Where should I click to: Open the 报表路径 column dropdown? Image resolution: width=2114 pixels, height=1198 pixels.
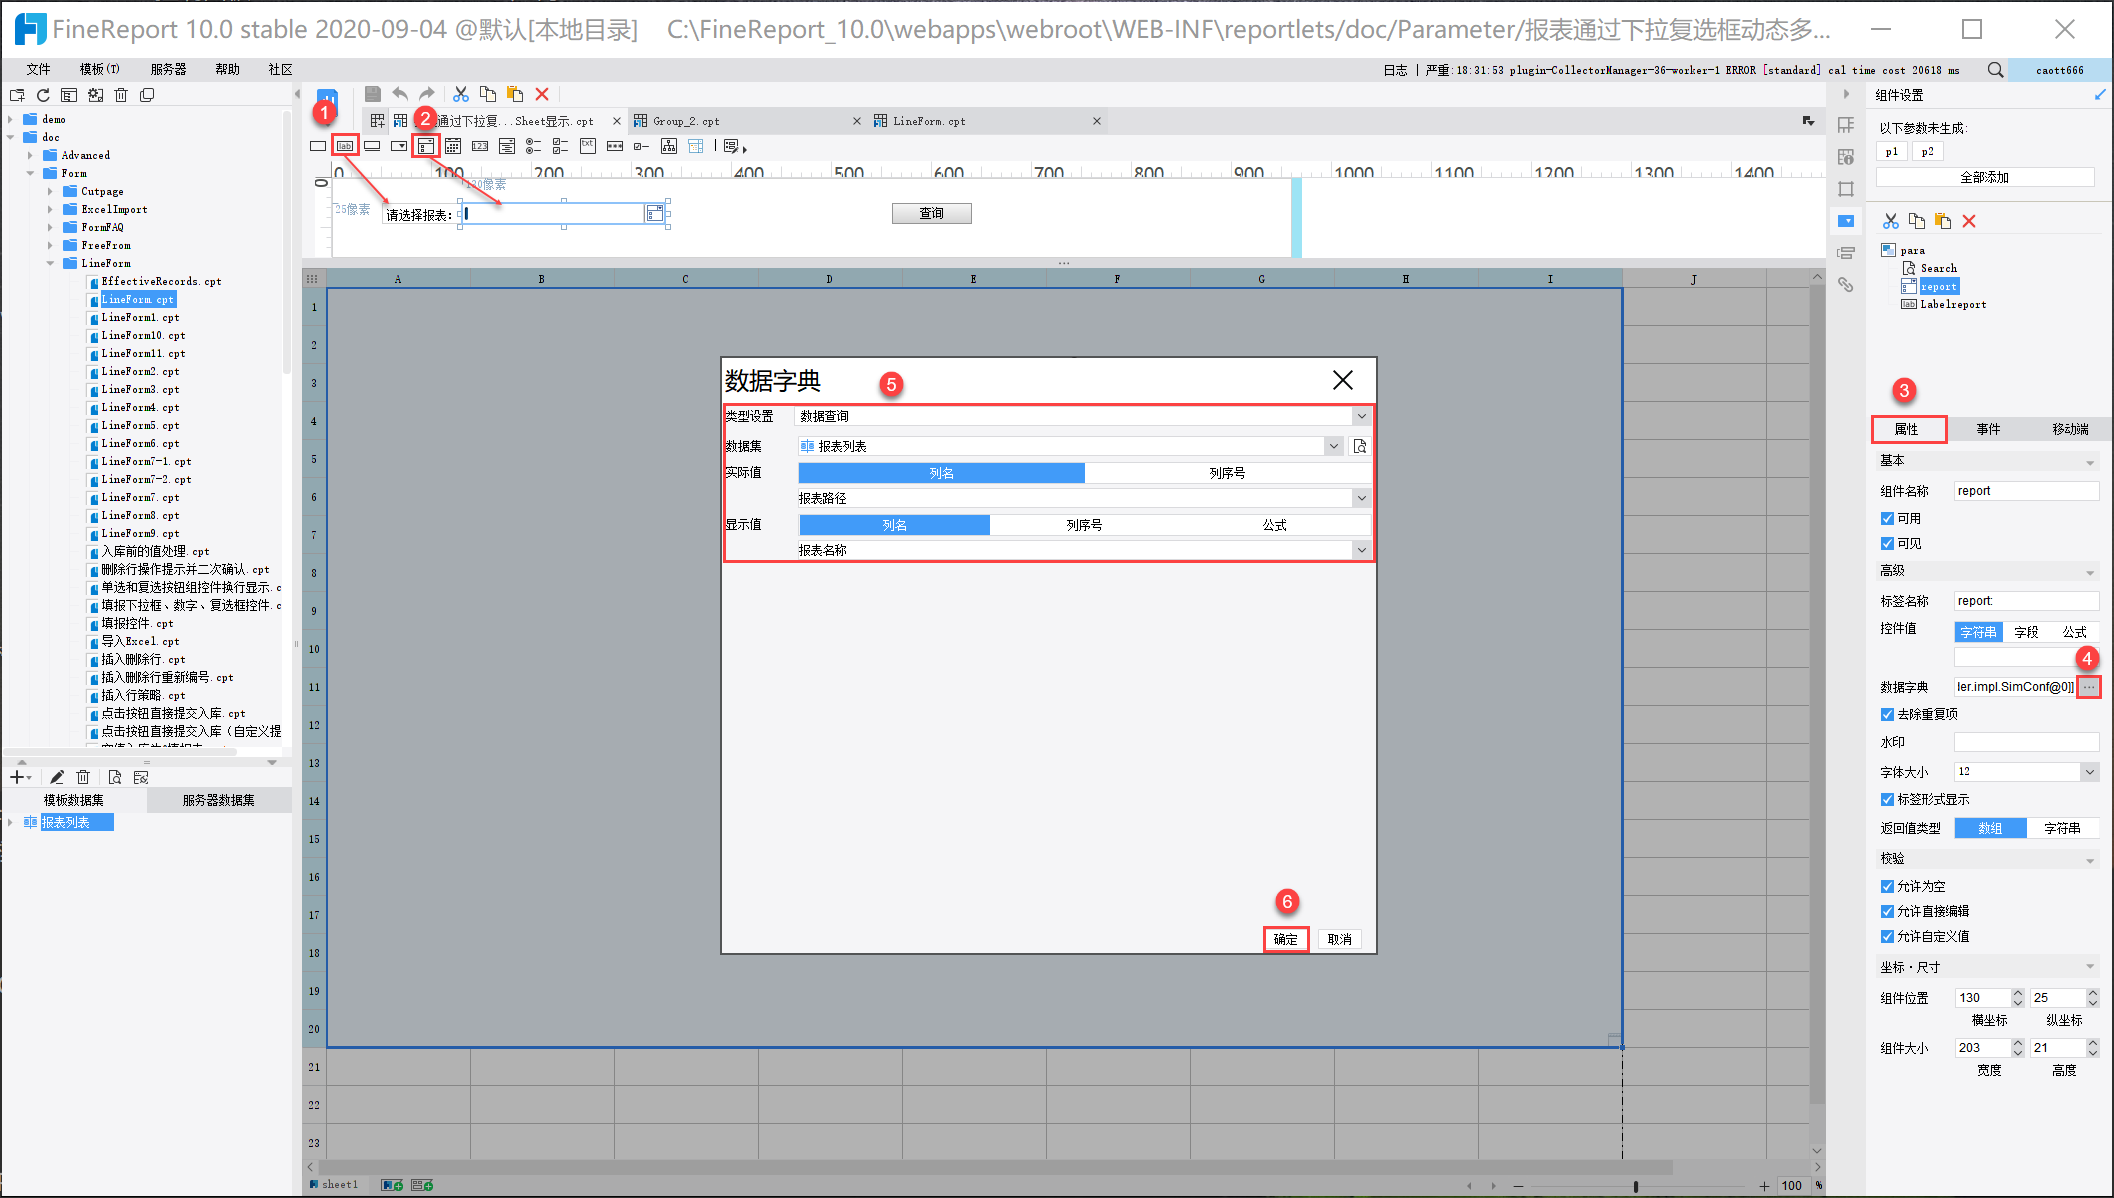pos(1361,498)
